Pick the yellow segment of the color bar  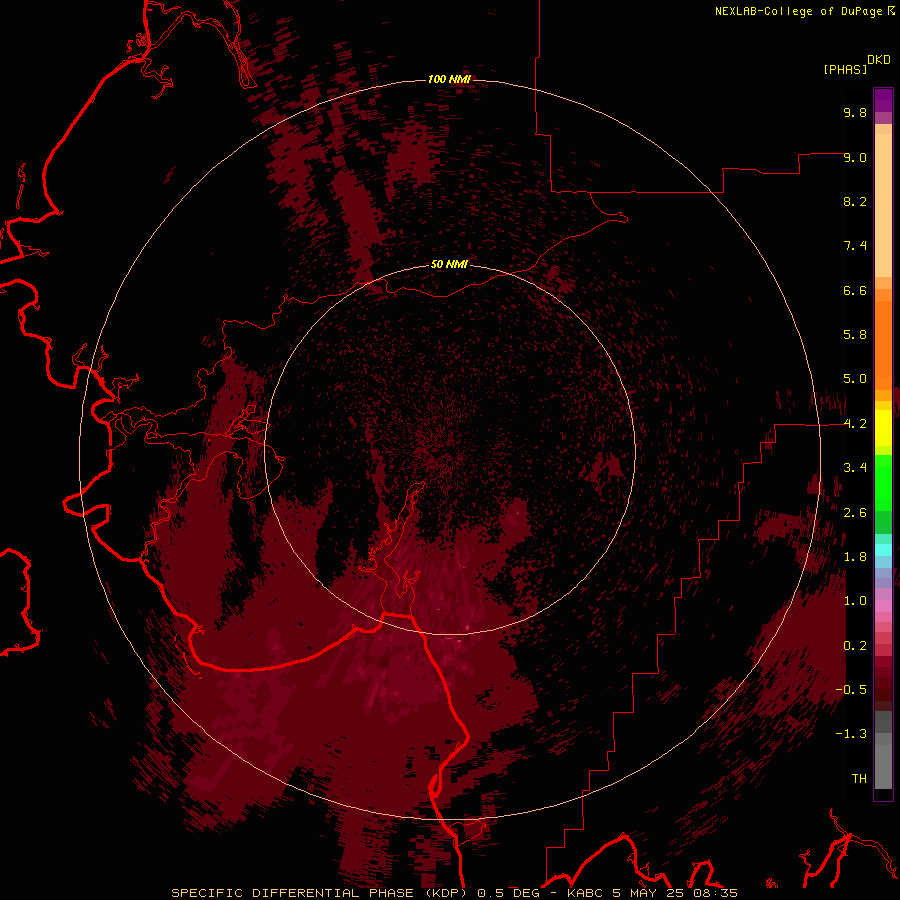[x=883, y=428]
